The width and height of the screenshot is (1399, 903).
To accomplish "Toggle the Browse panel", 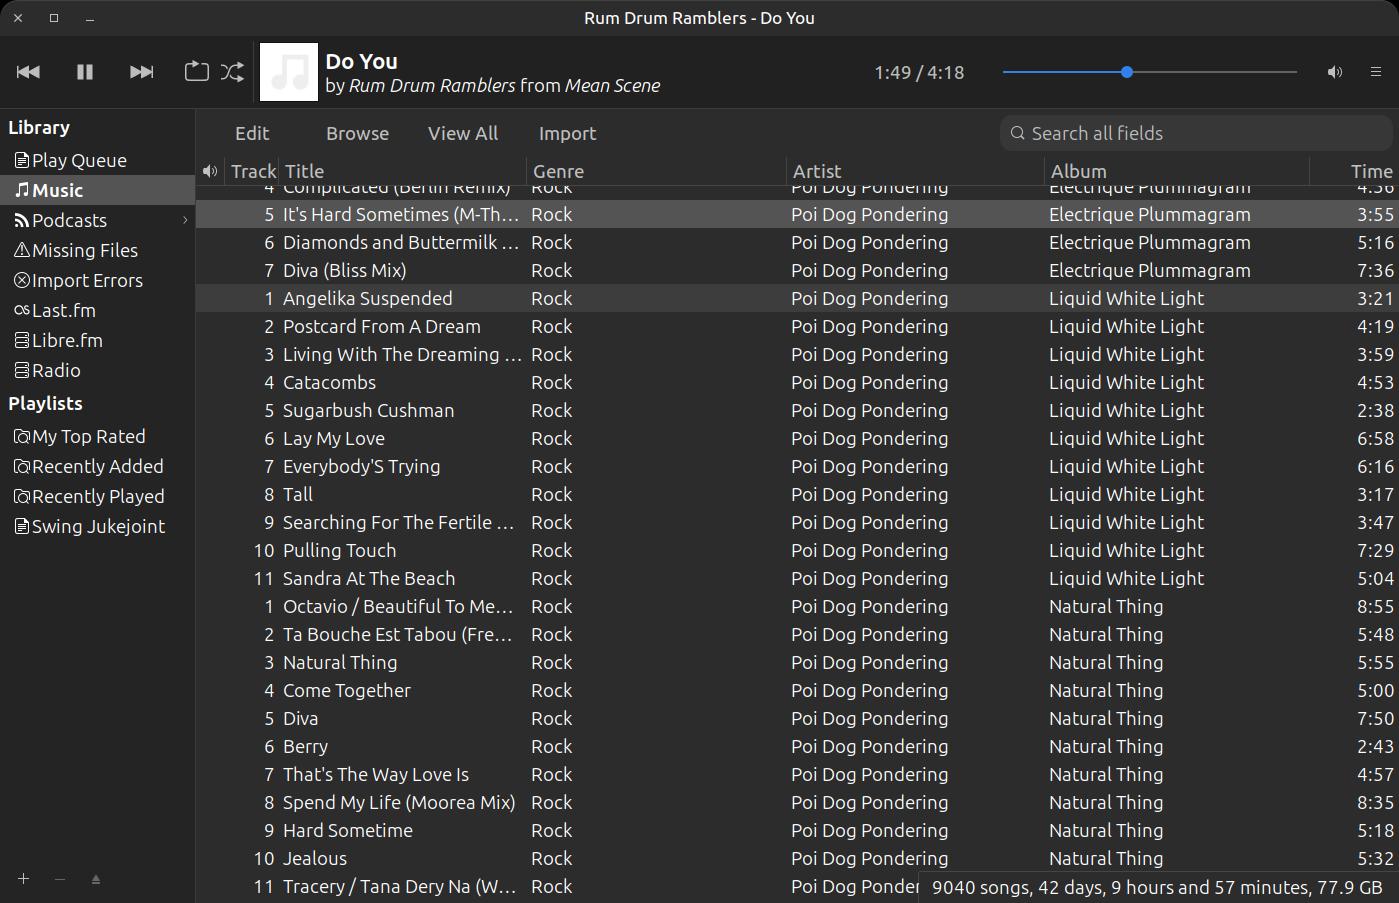I will (356, 133).
